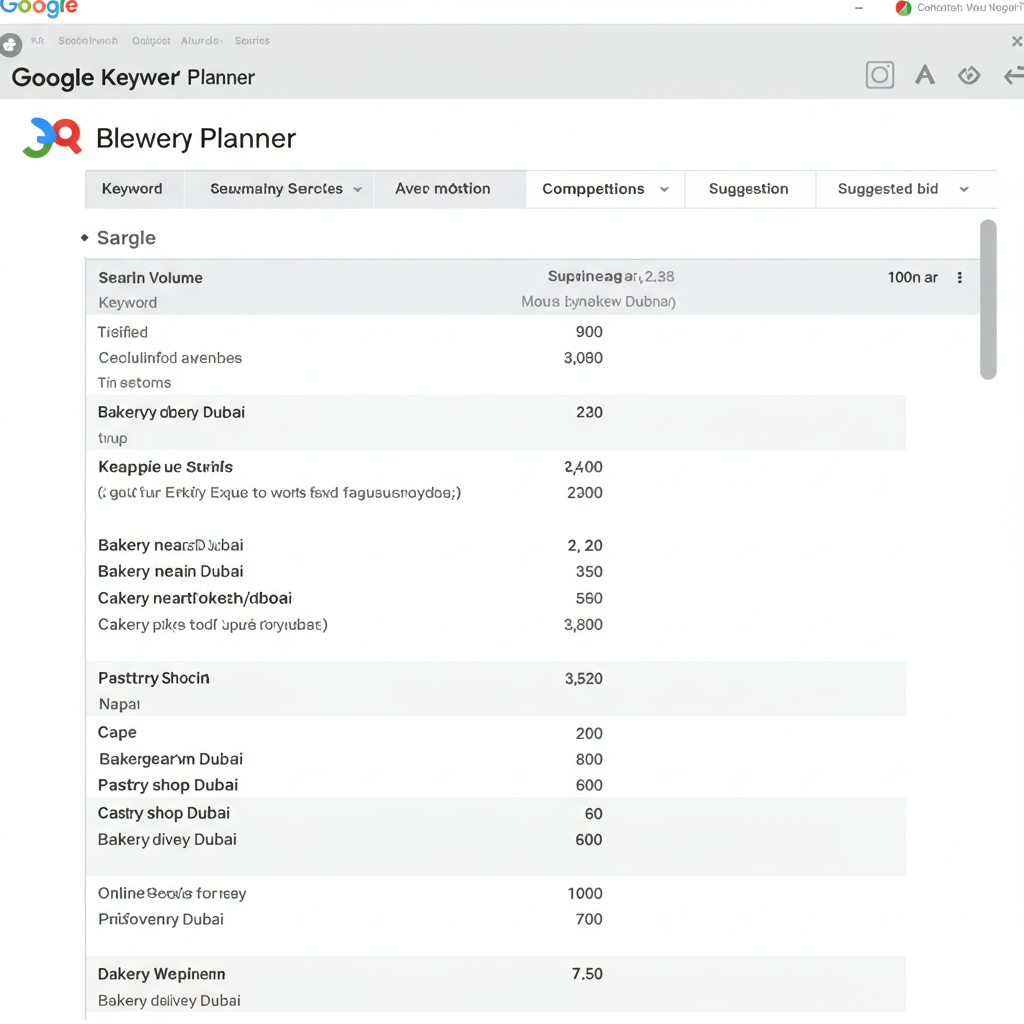This screenshot has width=1024, height=1024.
Task: Close the panel with the X button
Action: pos(1017,42)
